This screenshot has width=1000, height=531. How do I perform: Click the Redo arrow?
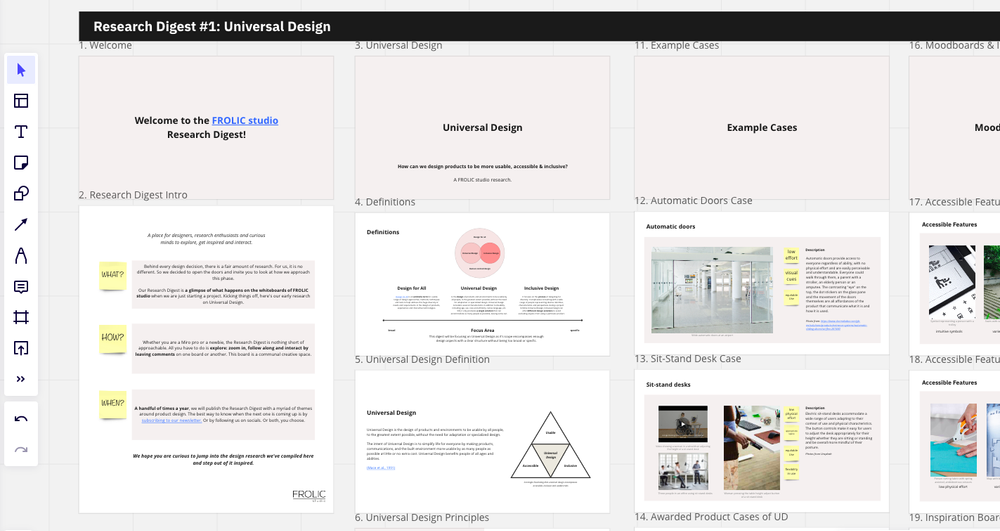(21, 450)
